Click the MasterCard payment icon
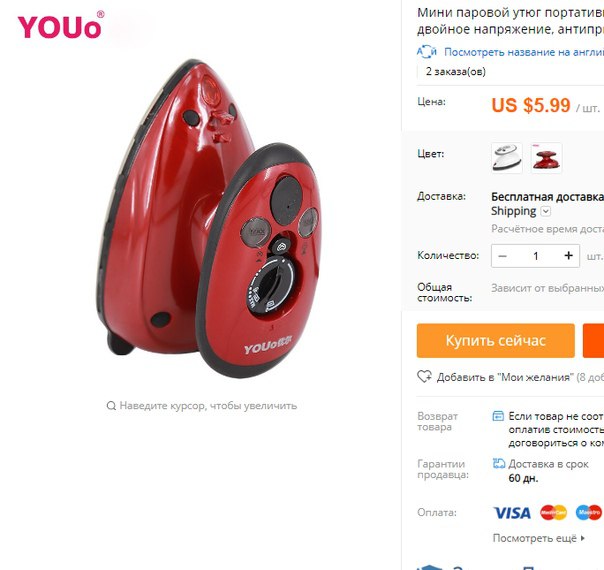Image resolution: width=604 pixels, height=570 pixels. (554, 513)
